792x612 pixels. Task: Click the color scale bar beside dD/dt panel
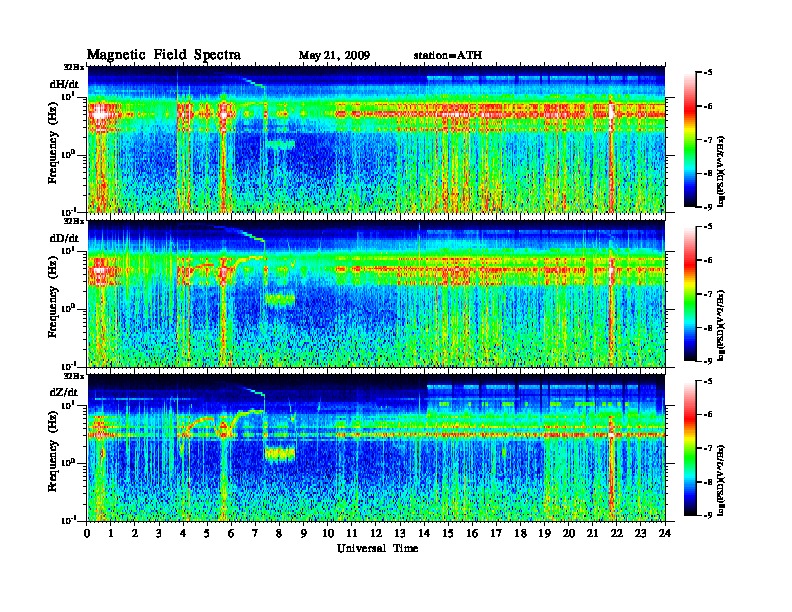[689, 294]
